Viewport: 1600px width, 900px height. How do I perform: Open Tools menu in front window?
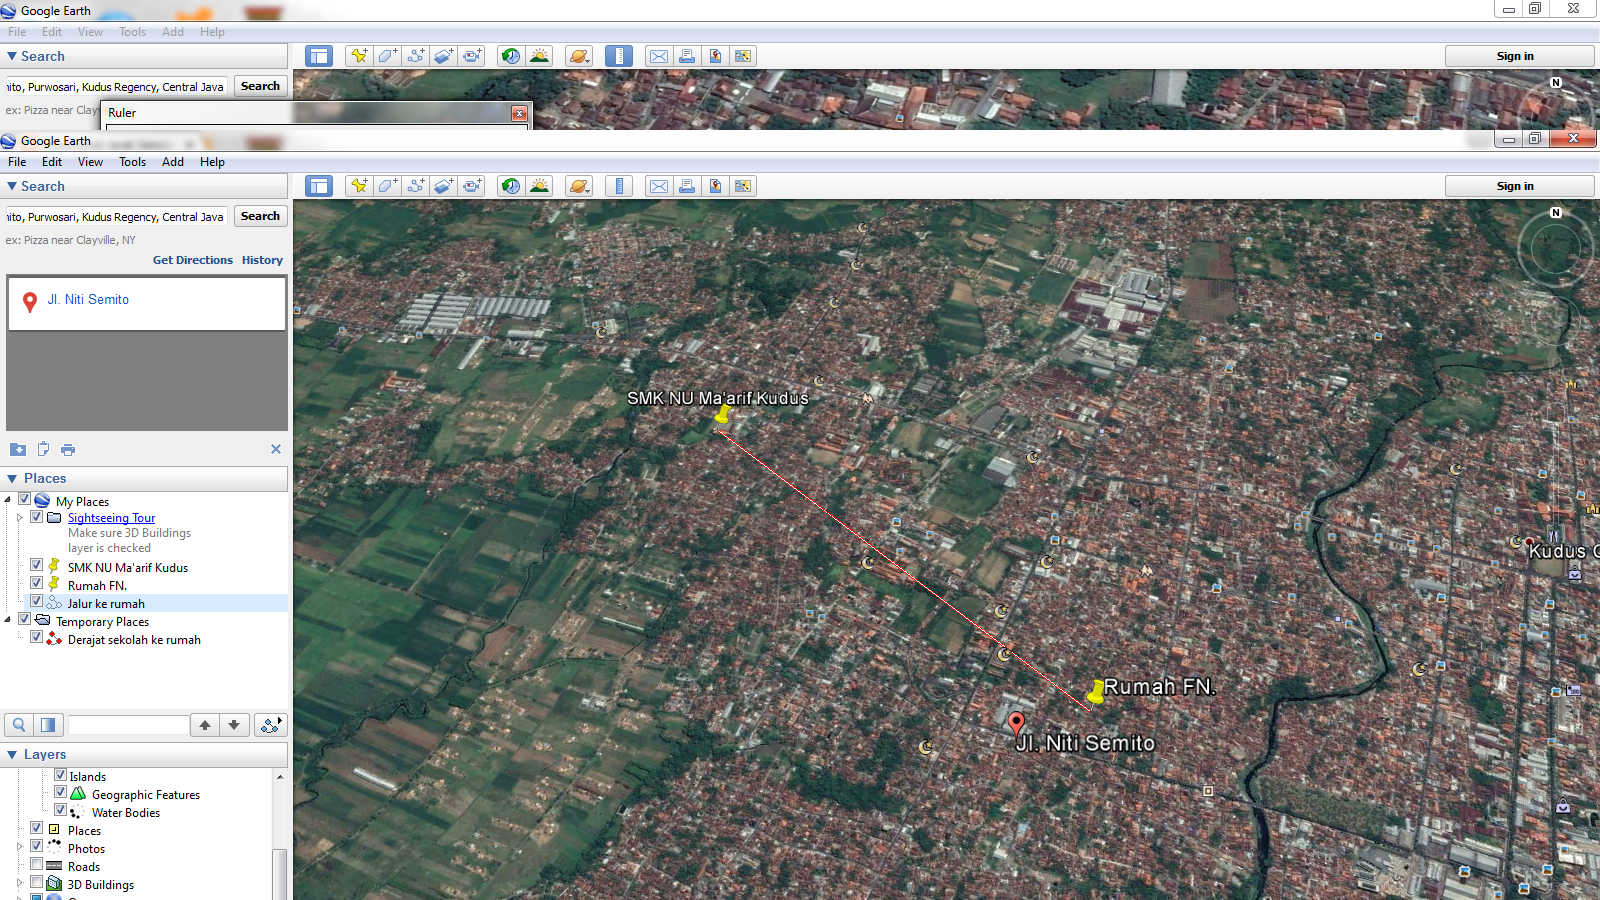click(133, 162)
